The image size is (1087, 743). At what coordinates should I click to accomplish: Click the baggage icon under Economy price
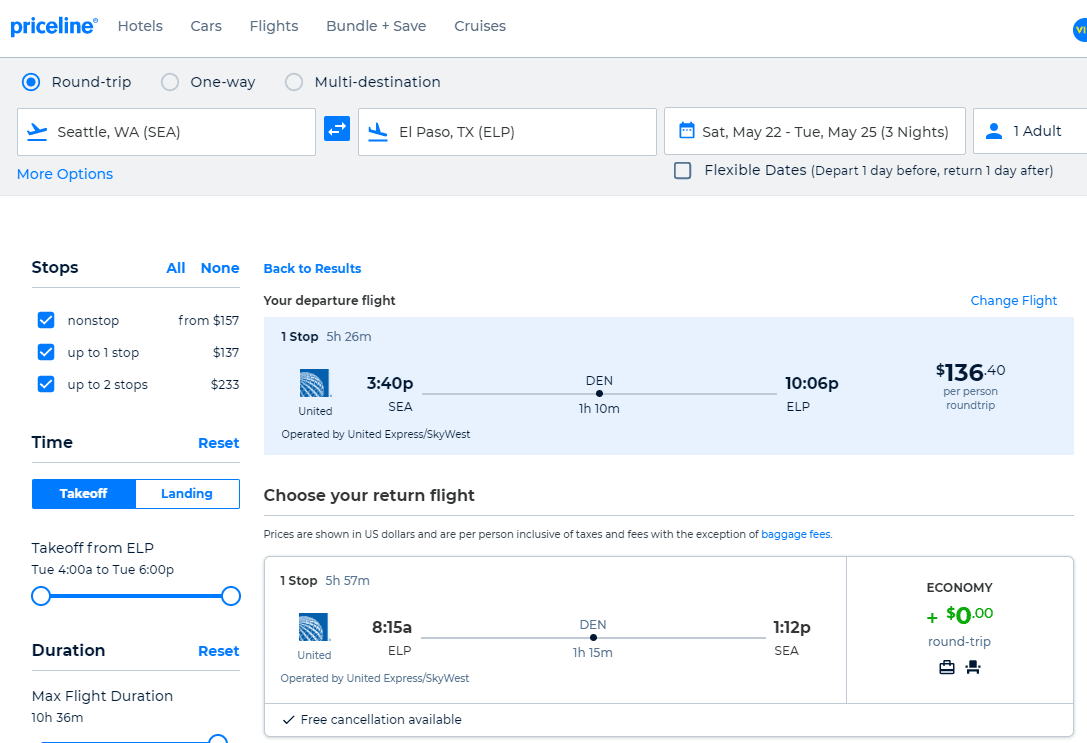[x=946, y=667]
